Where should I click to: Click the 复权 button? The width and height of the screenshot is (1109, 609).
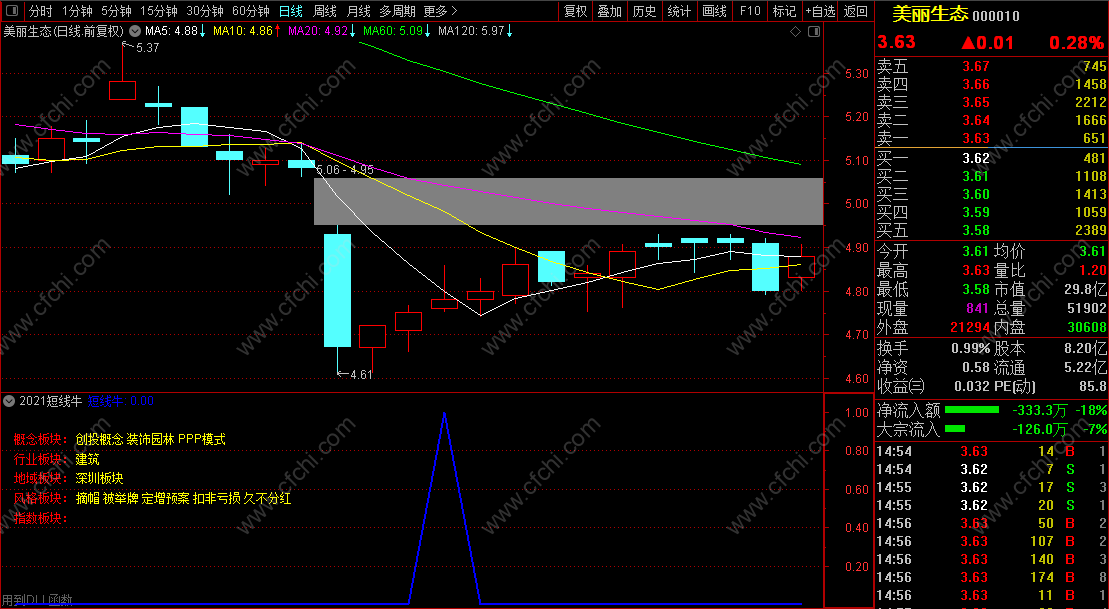[x=576, y=11]
